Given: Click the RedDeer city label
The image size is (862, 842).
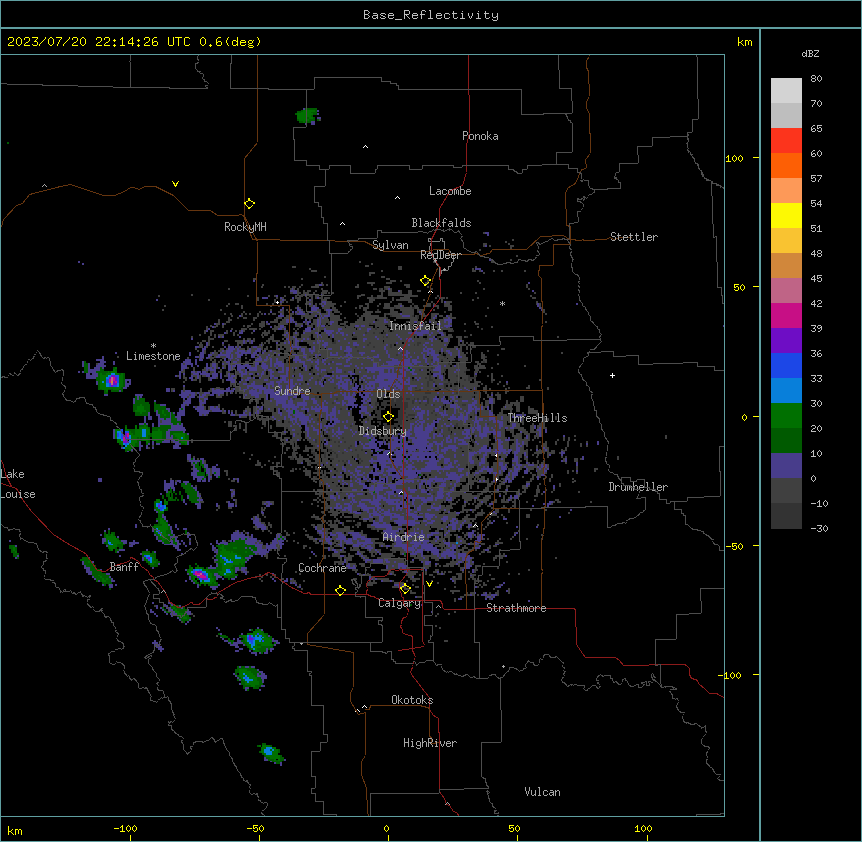Looking at the screenshot, I should click(x=440, y=255).
